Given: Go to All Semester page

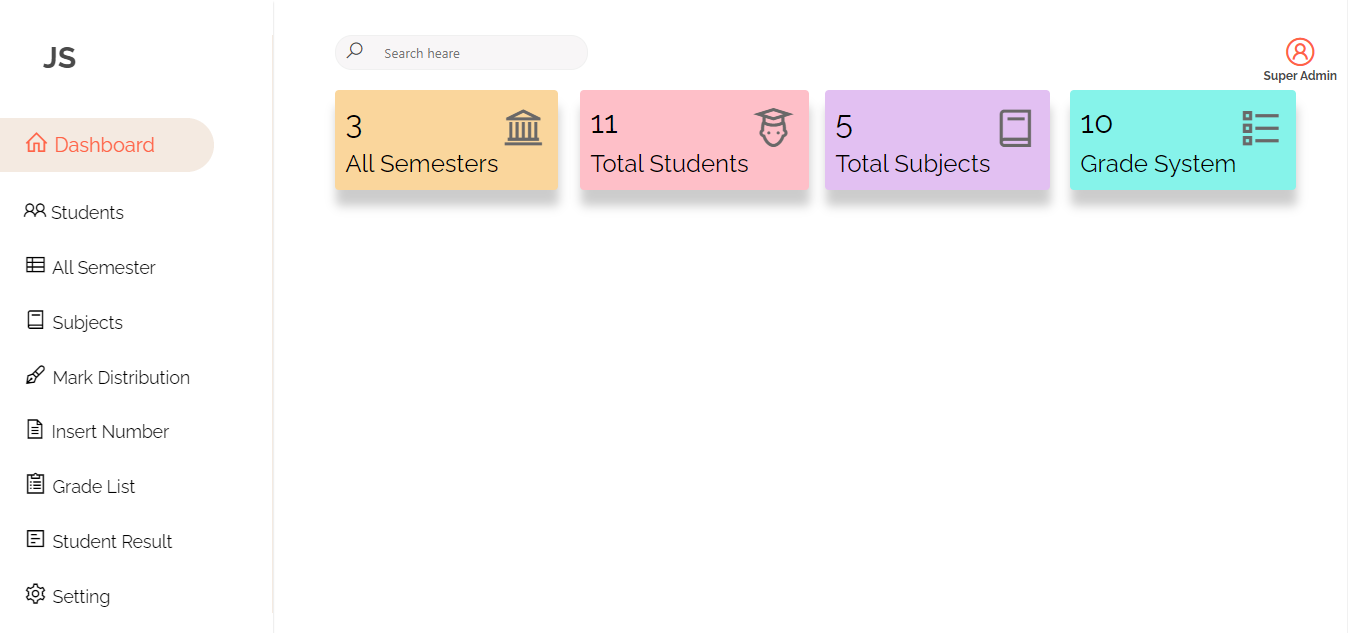Looking at the screenshot, I should click(103, 267).
